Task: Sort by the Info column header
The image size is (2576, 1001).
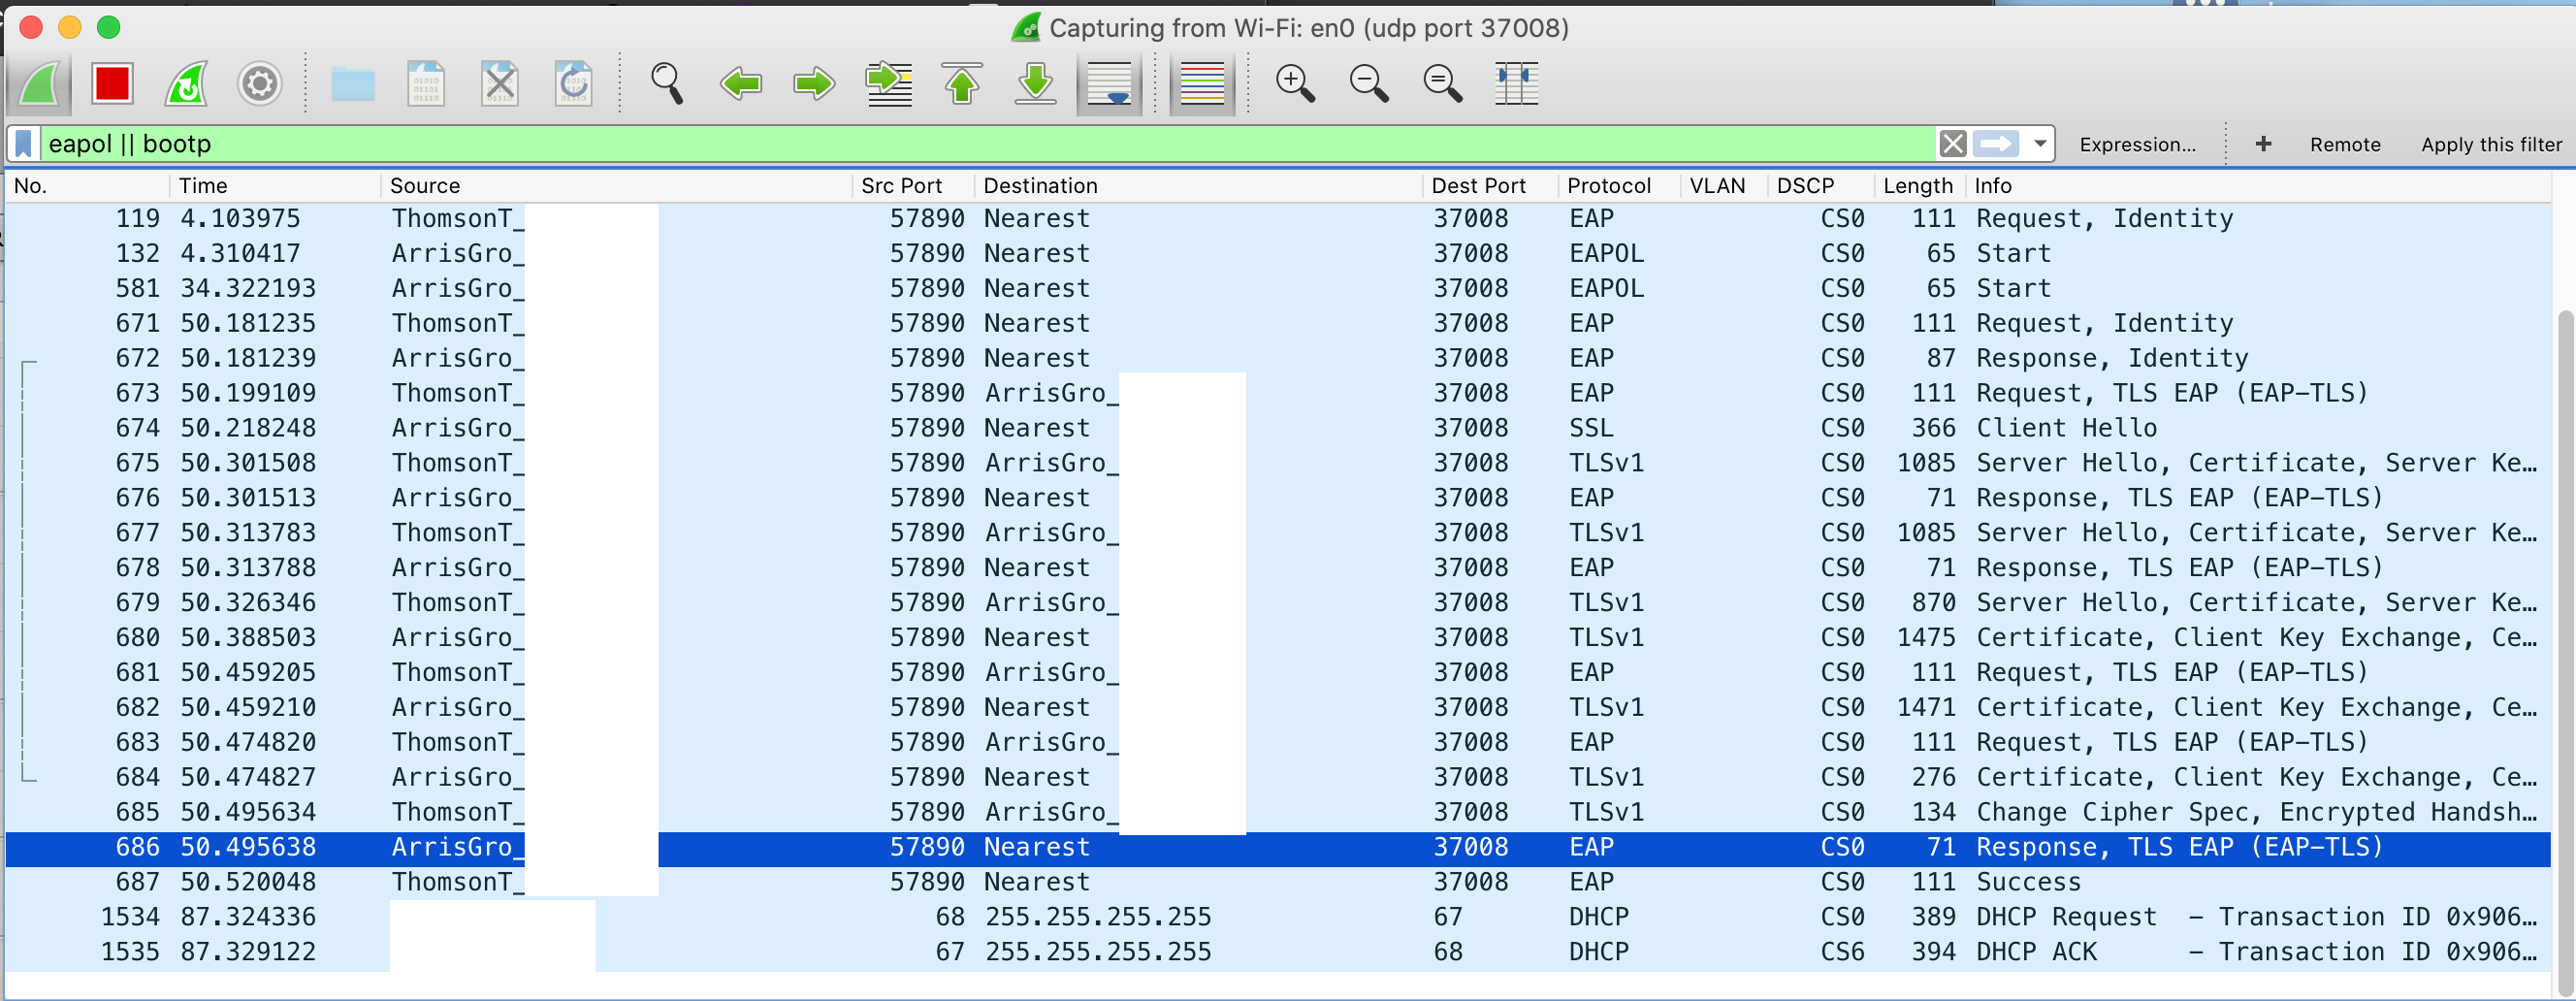Action: pyautogui.click(x=2258, y=186)
